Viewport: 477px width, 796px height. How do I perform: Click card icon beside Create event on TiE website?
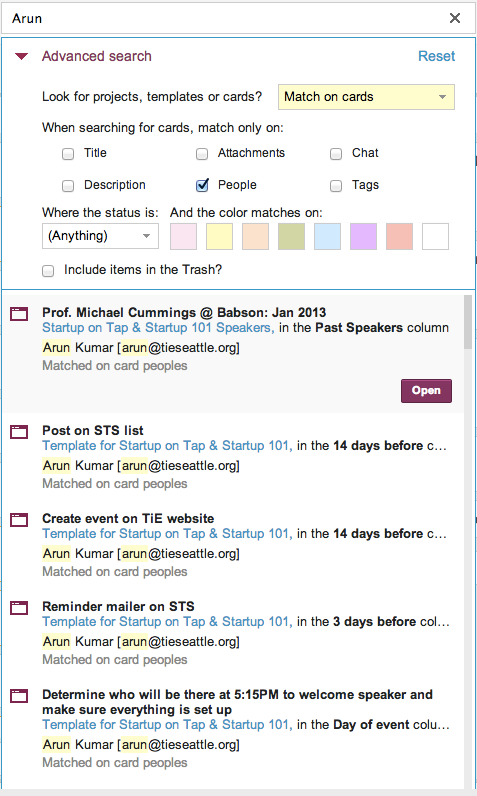click(19, 519)
